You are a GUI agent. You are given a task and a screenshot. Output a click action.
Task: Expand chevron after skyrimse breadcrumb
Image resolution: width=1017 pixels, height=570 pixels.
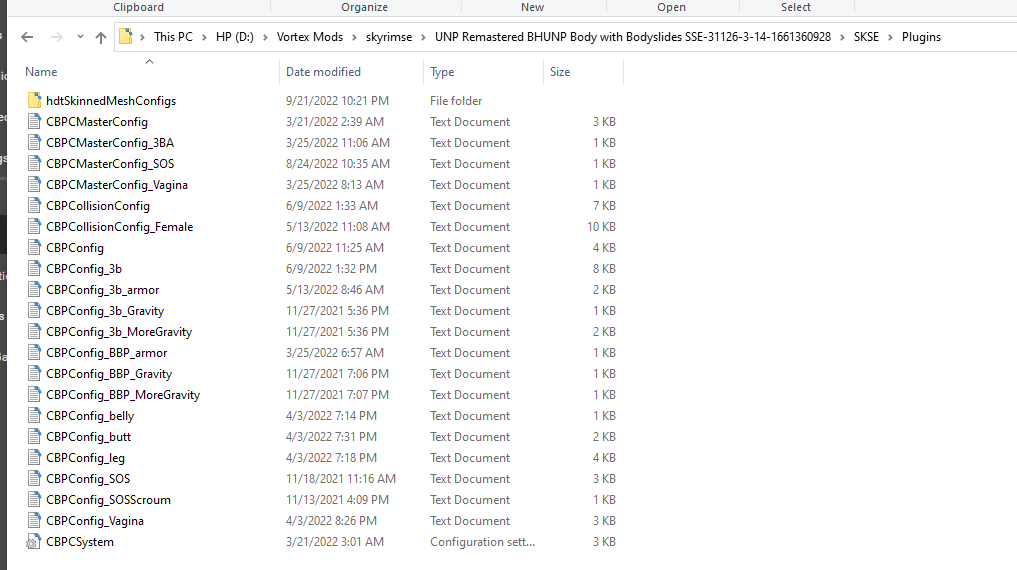424,37
